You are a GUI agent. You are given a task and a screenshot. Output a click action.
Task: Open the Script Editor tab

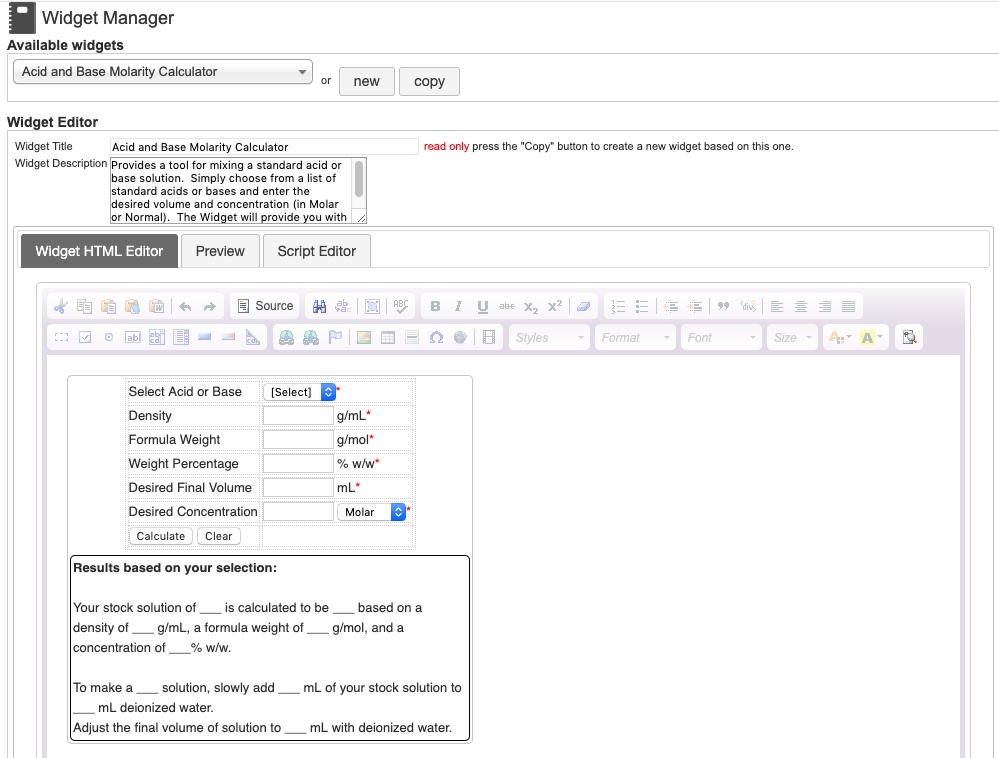[x=316, y=251]
